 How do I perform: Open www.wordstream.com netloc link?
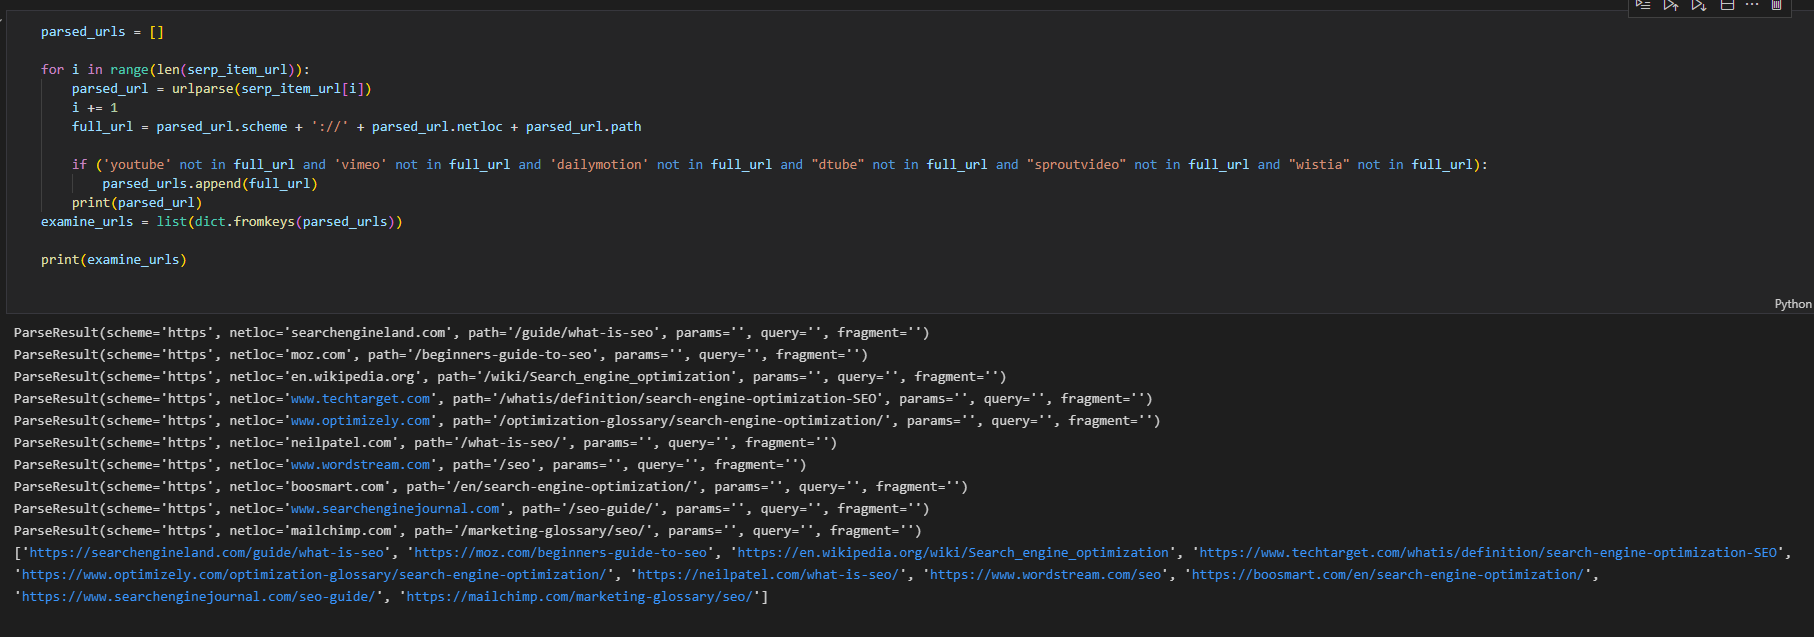coord(361,465)
